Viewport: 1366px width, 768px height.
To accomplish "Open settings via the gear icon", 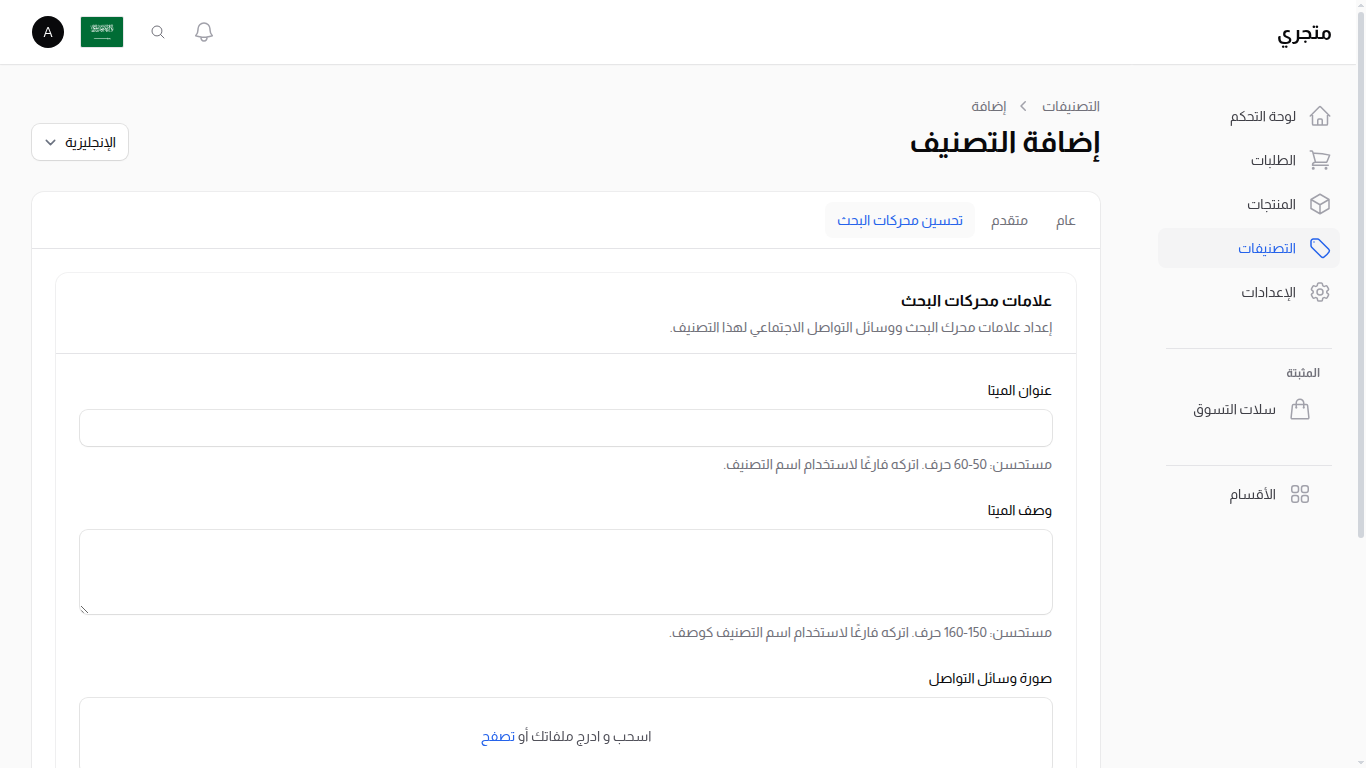I will coord(1320,291).
